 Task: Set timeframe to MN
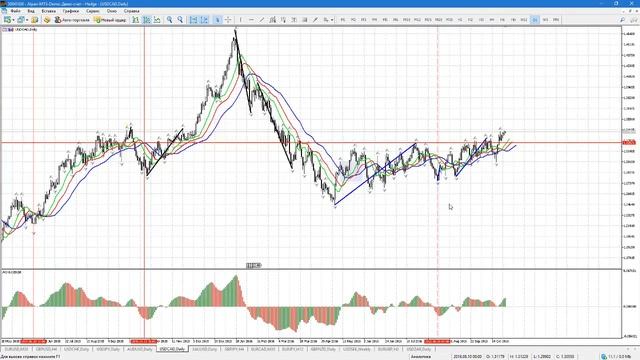coord(556,20)
